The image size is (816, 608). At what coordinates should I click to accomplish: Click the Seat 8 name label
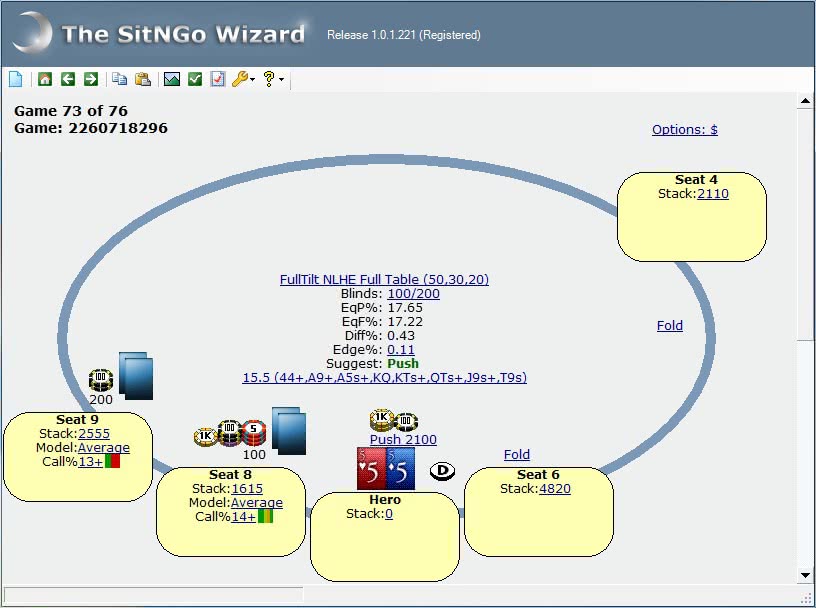coord(230,475)
